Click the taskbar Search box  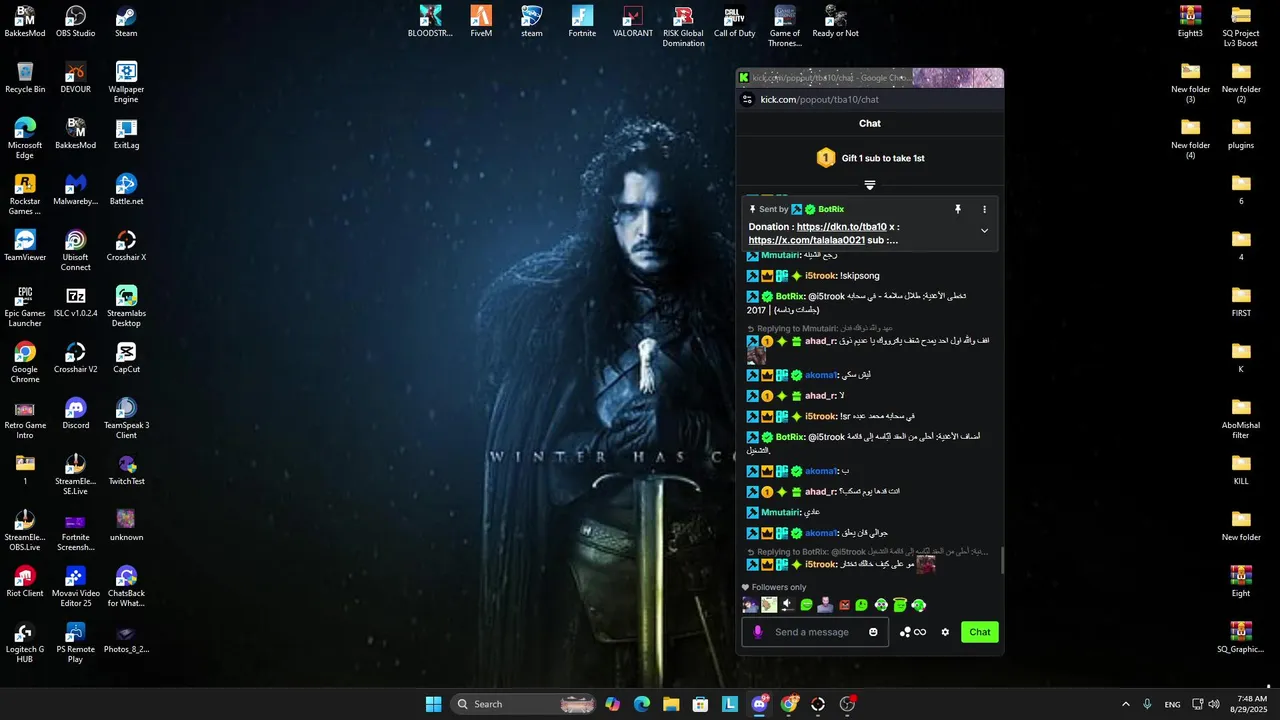click(x=524, y=704)
